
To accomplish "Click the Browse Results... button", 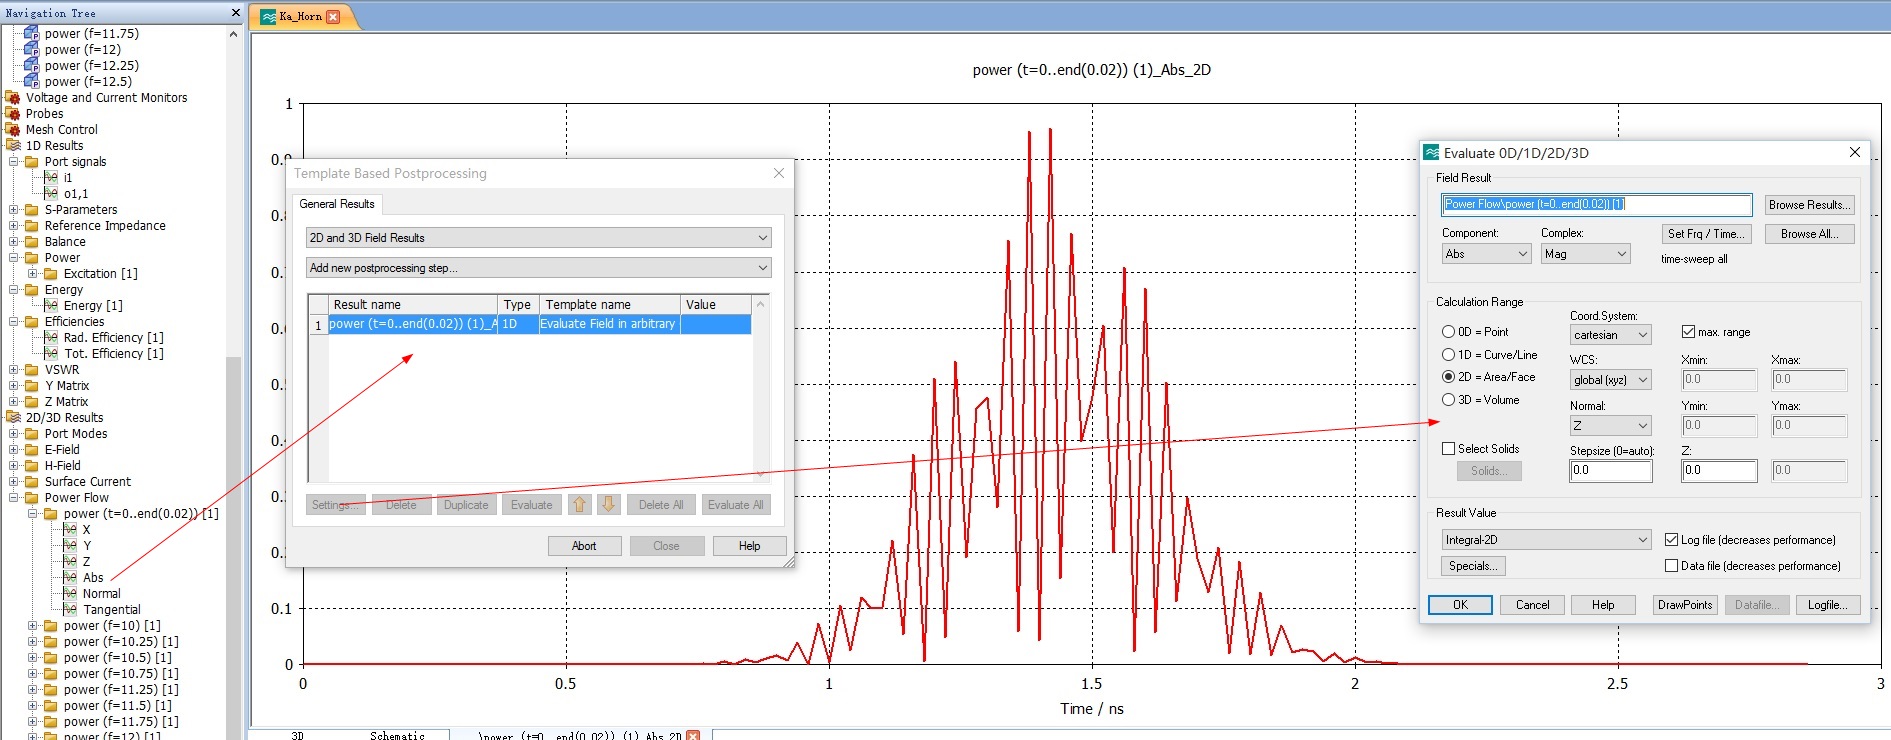I will pyautogui.click(x=1809, y=205).
